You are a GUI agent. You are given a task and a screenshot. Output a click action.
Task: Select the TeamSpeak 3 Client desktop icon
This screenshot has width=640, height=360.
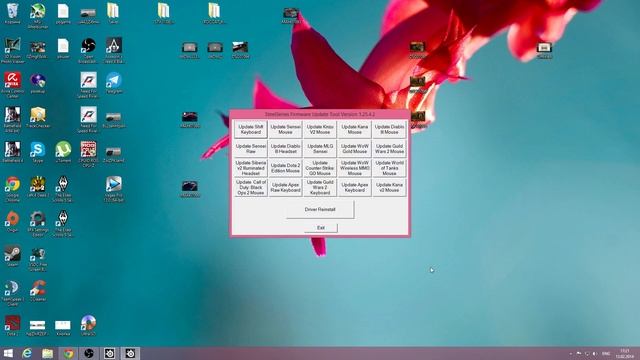coord(12,293)
